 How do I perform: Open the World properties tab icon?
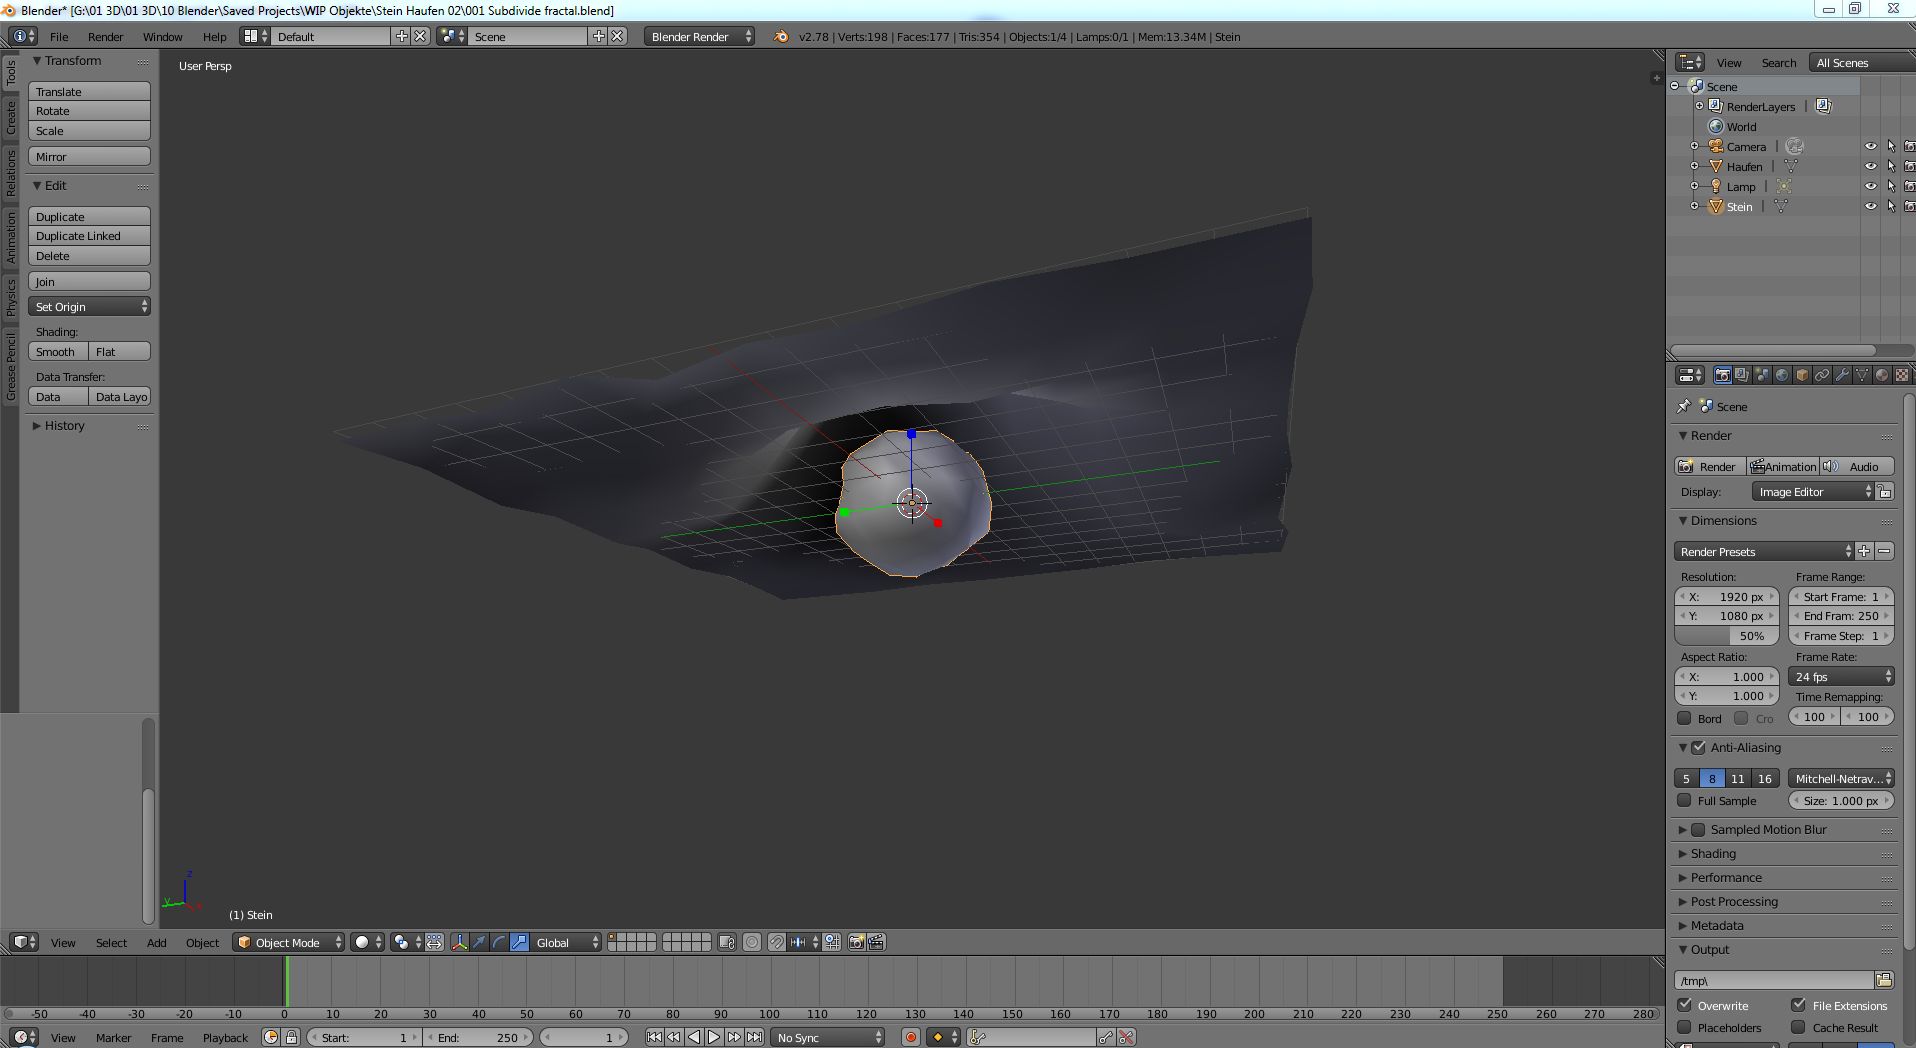point(1782,375)
